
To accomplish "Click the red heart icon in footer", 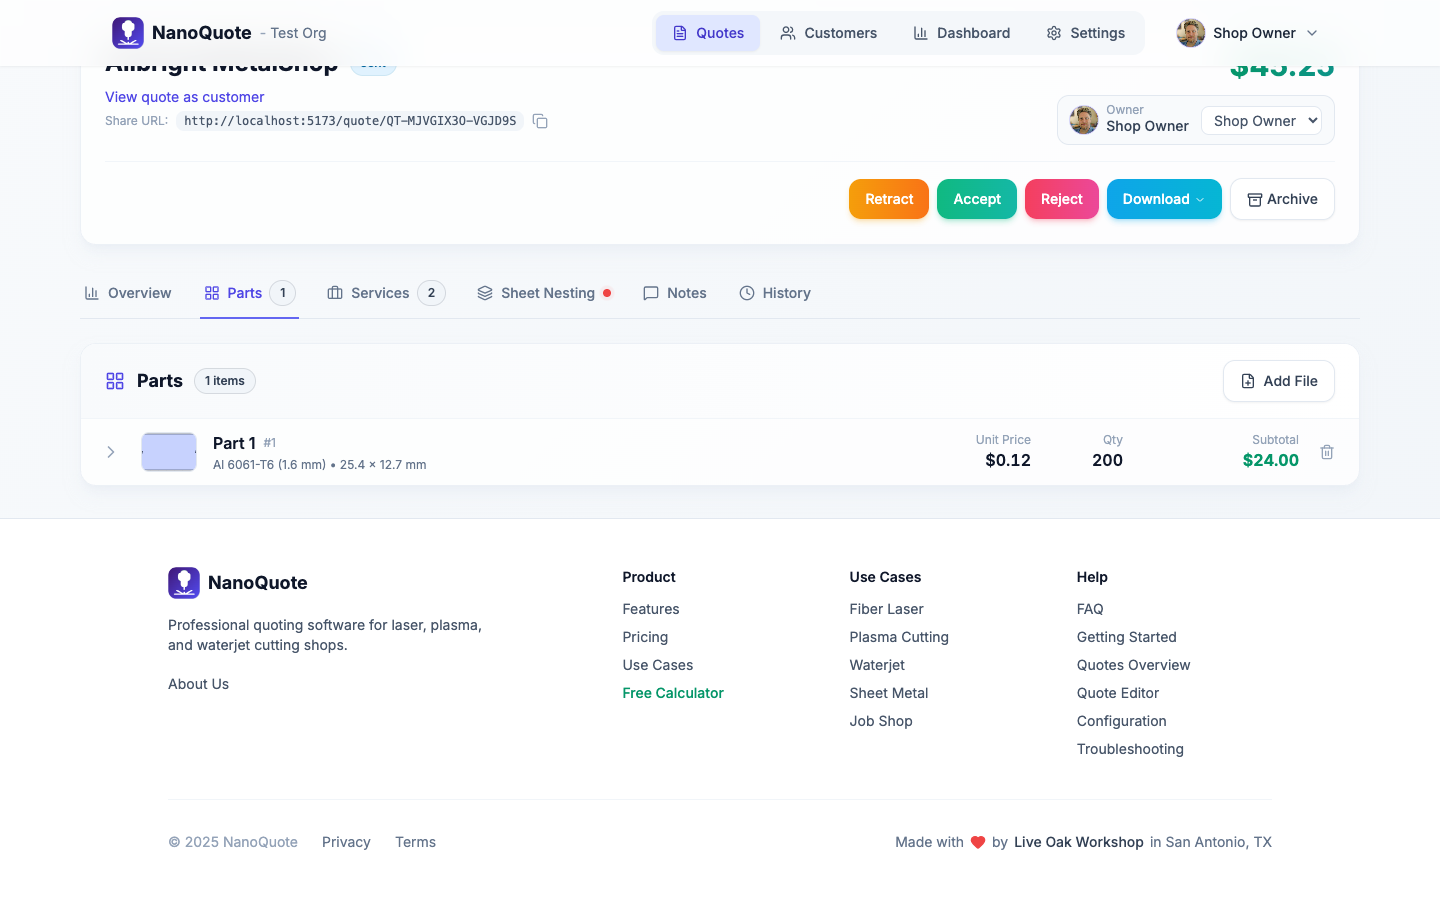I will pos(978,842).
